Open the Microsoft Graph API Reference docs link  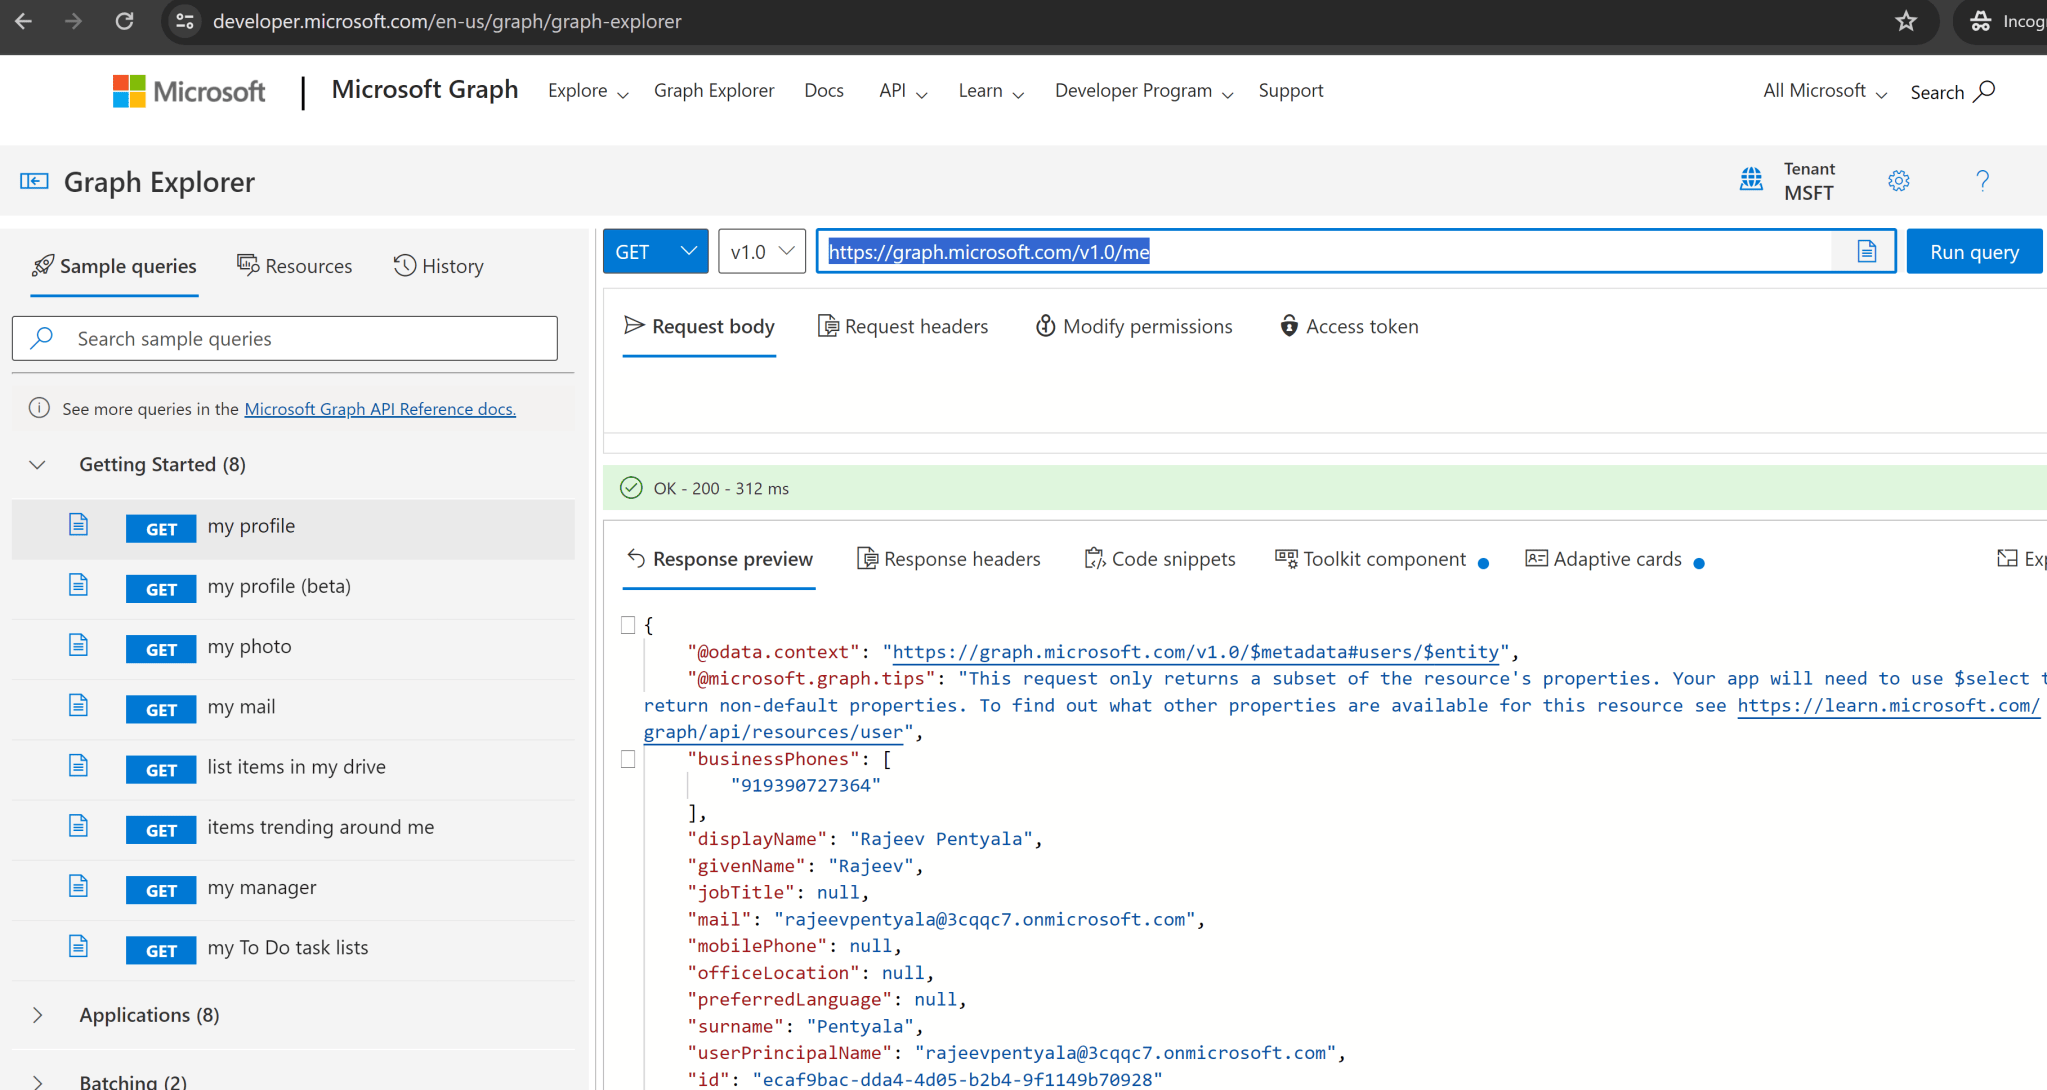pyautogui.click(x=380, y=409)
